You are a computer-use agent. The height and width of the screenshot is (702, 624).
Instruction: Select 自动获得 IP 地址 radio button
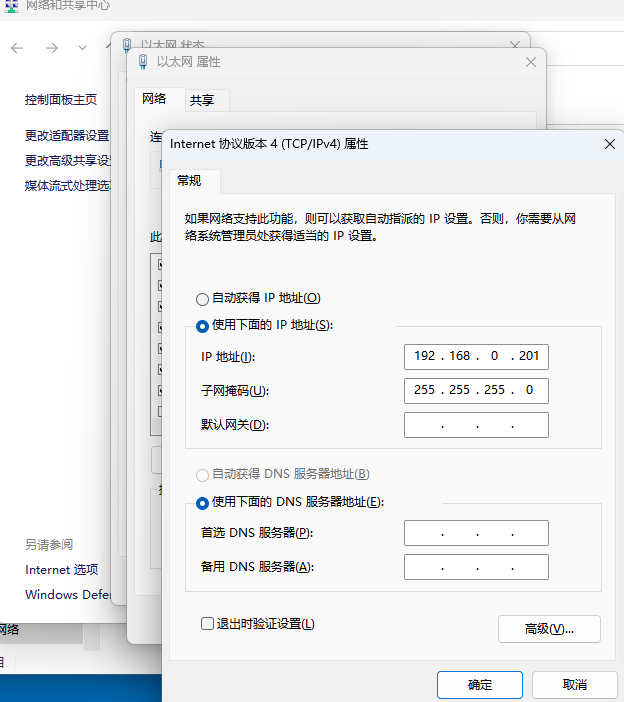[203, 298]
